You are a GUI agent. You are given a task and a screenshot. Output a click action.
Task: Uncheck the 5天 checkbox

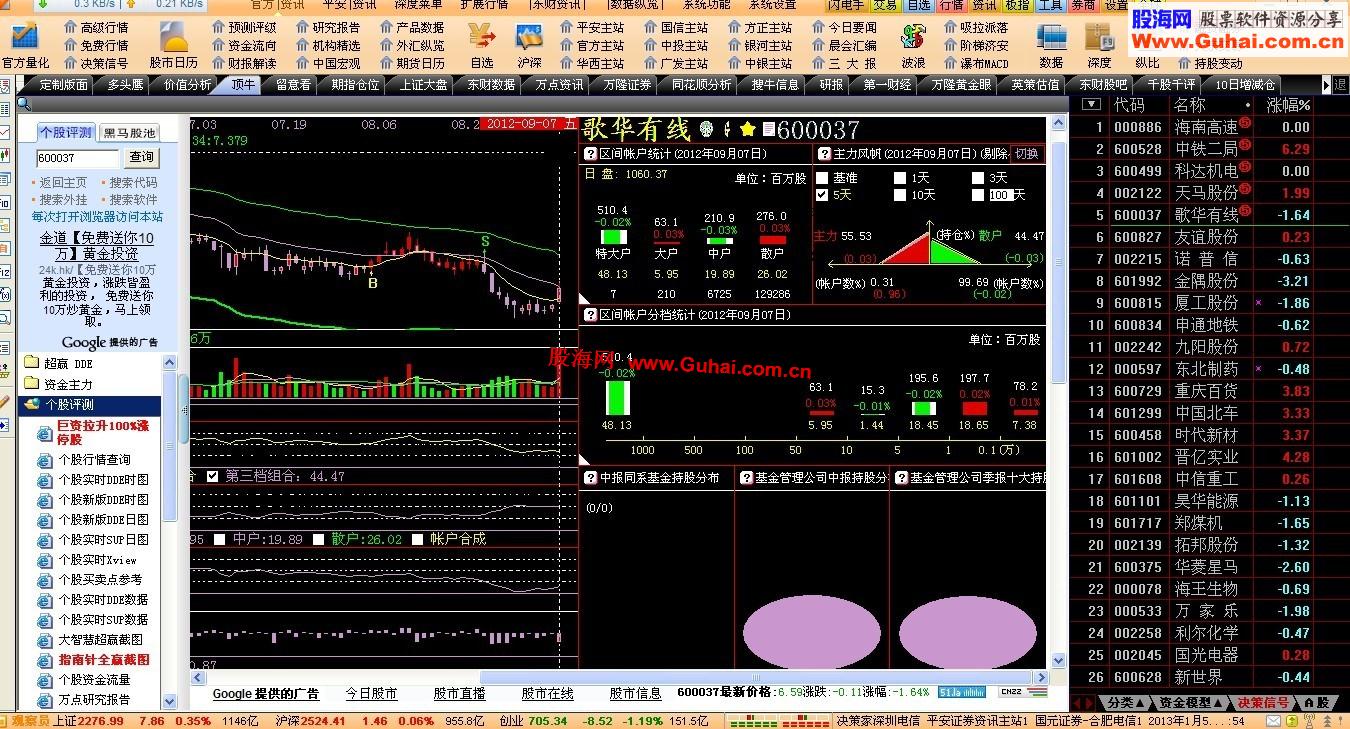(822, 195)
